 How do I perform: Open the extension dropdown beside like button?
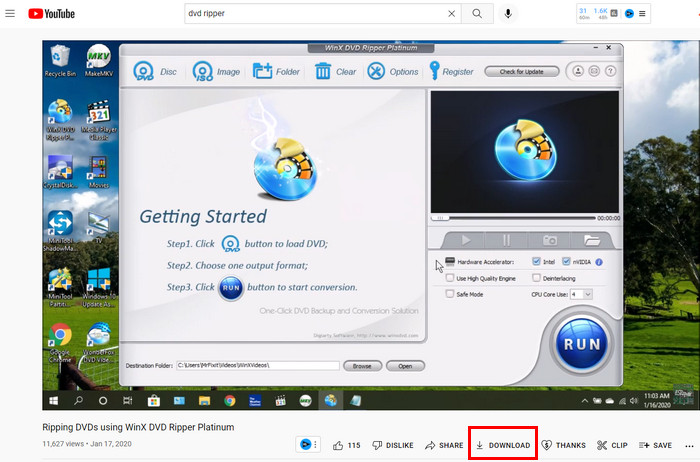point(315,445)
